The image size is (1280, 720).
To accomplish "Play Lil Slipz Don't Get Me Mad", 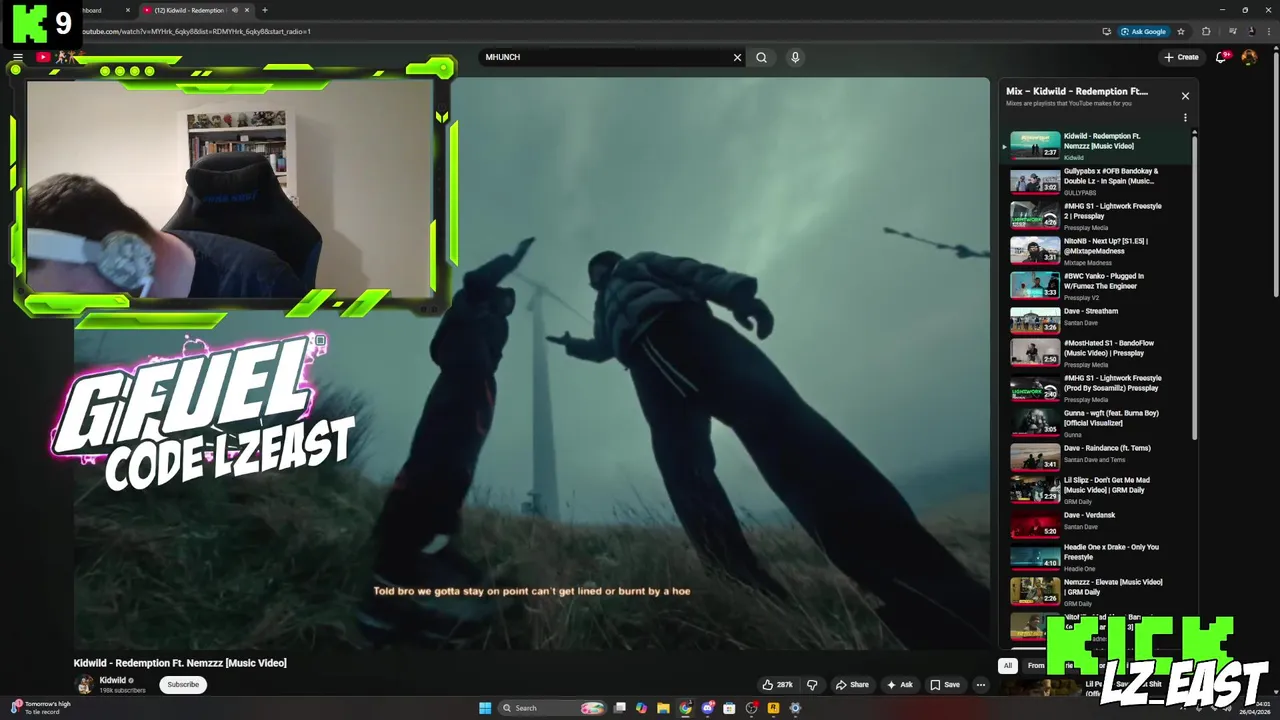I will 1097,490.
